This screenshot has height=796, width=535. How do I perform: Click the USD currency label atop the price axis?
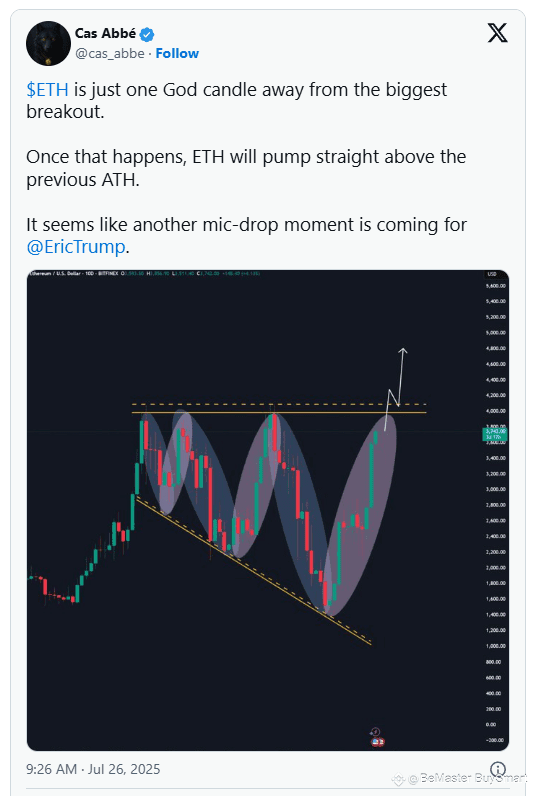492,274
